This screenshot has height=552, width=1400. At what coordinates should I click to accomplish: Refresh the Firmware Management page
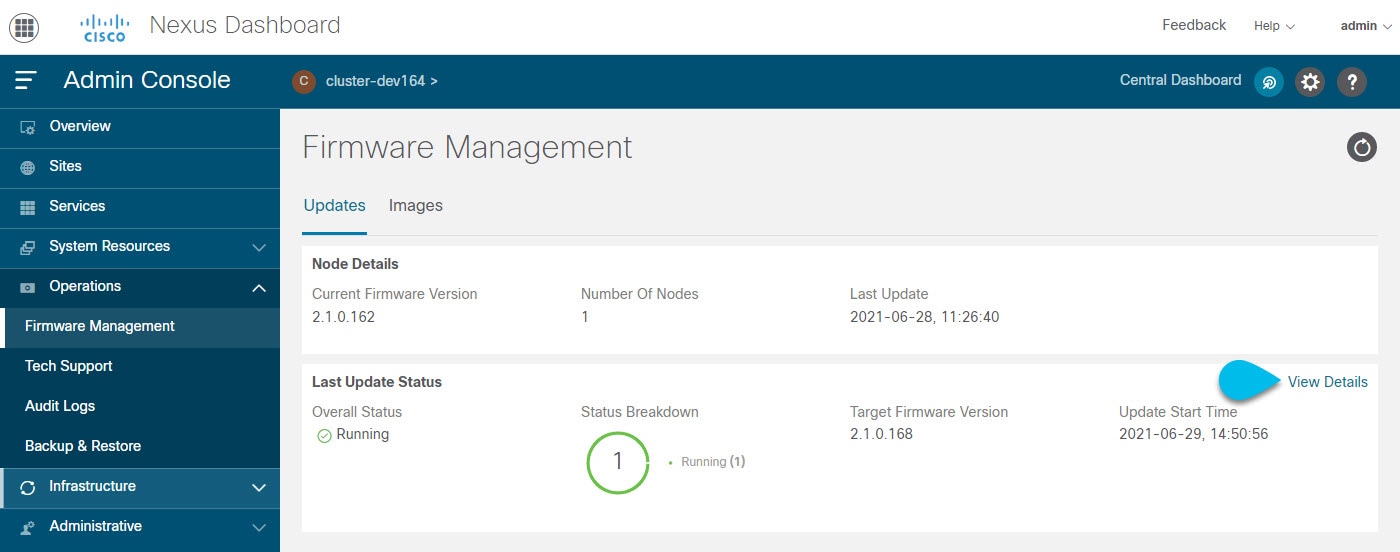tap(1362, 148)
